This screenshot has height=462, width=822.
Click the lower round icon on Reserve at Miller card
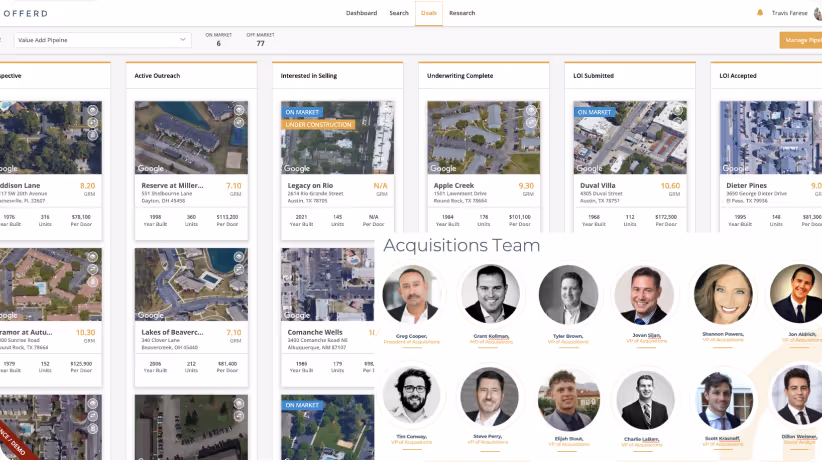point(239,123)
